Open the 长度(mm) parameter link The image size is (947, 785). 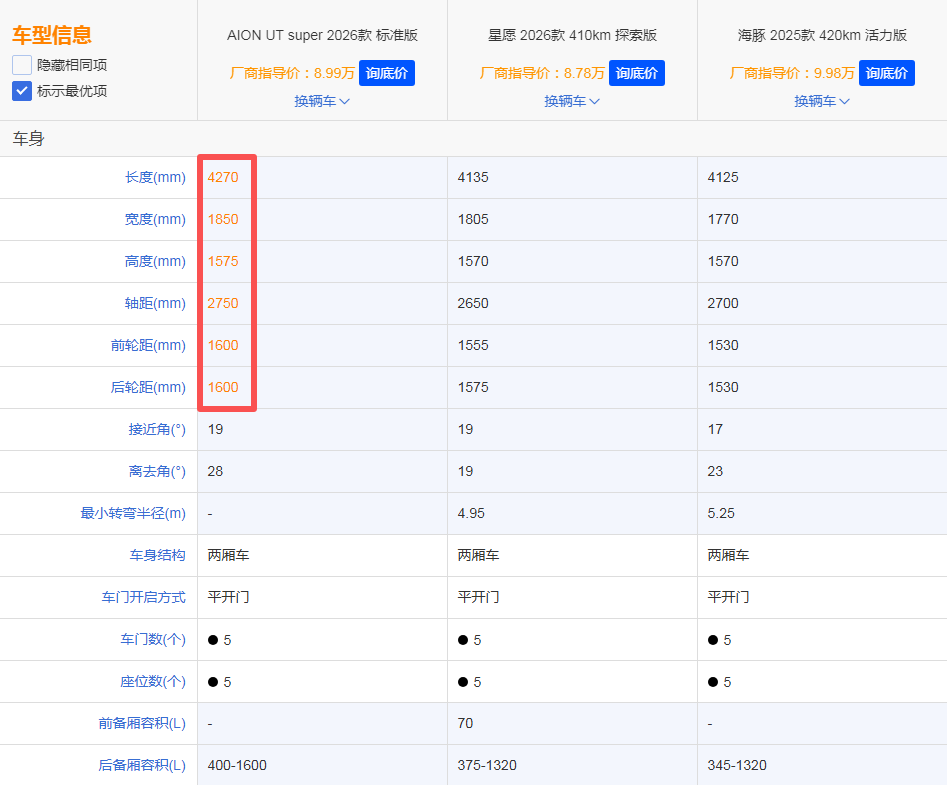tap(155, 178)
